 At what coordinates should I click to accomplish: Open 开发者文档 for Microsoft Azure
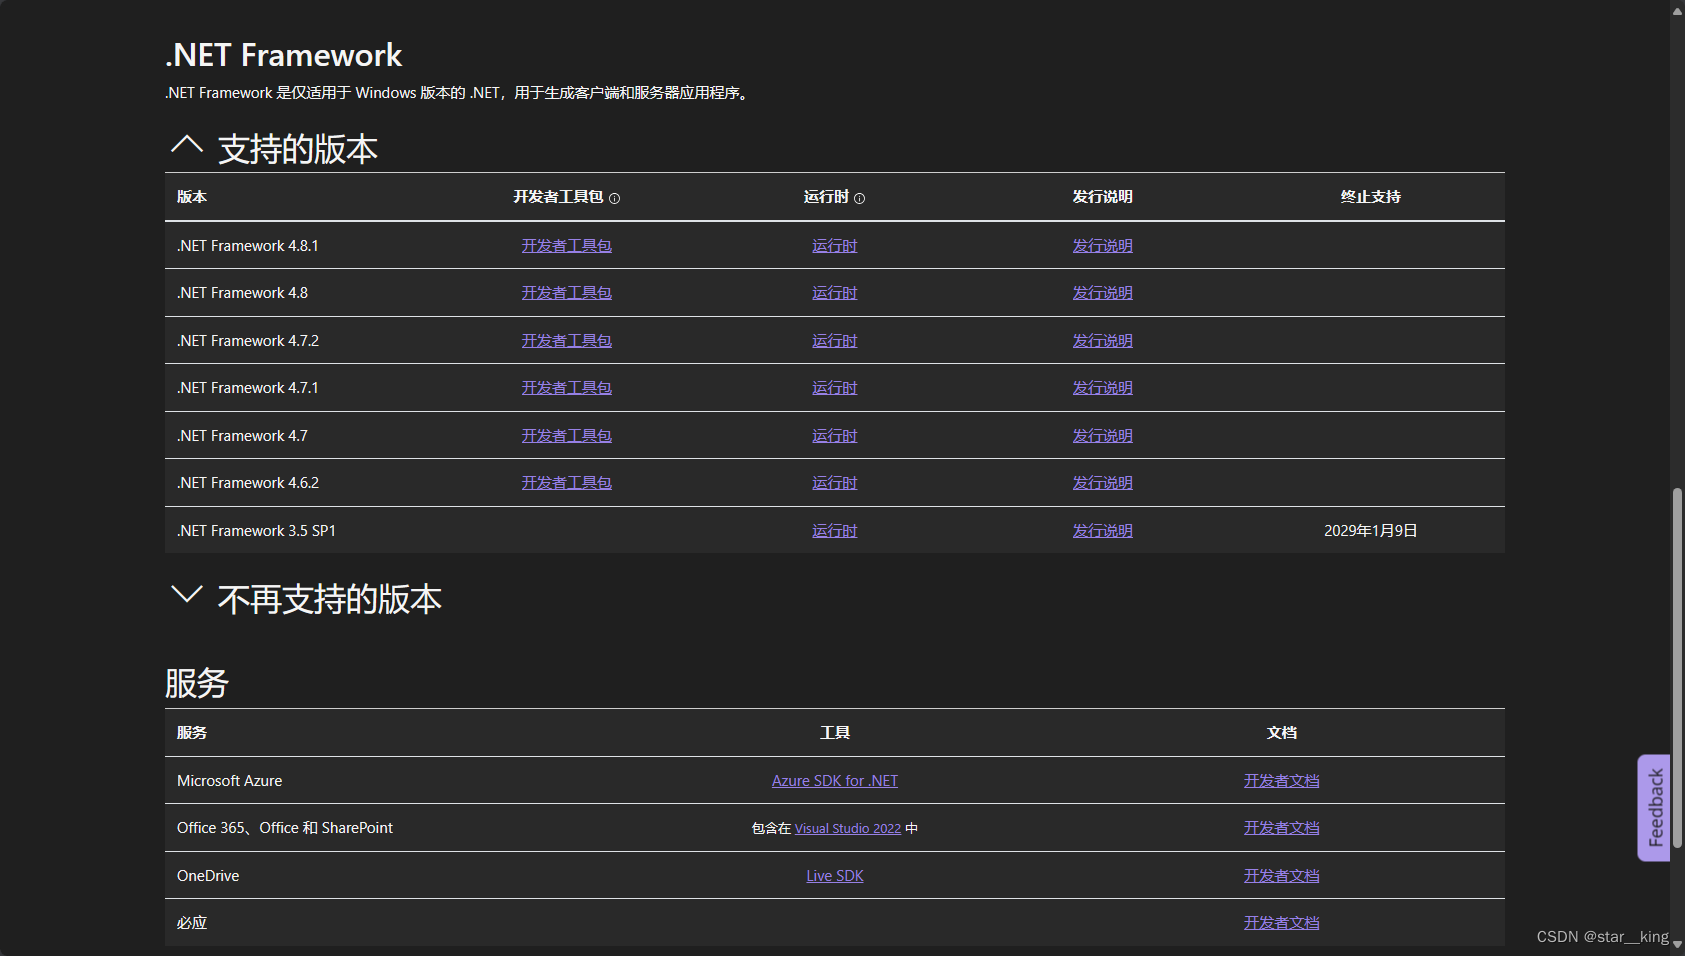pyautogui.click(x=1282, y=781)
